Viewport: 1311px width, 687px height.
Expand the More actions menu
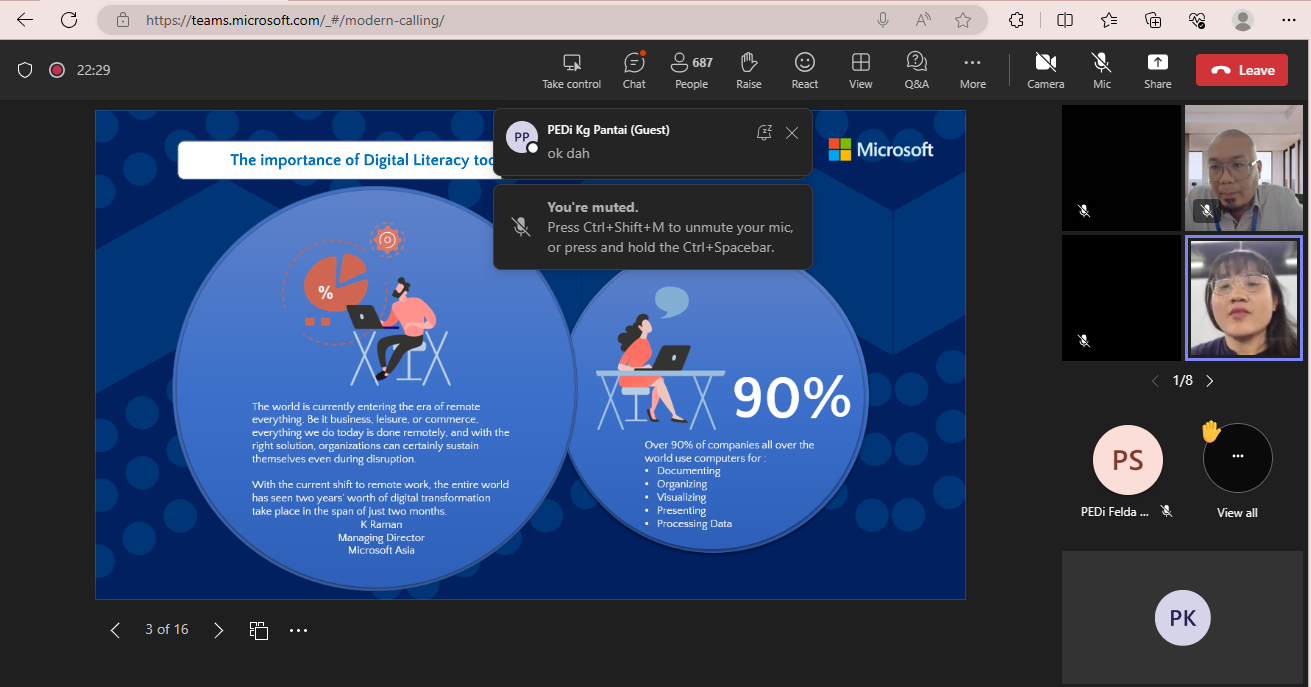pyautogui.click(x=972, y=70)
